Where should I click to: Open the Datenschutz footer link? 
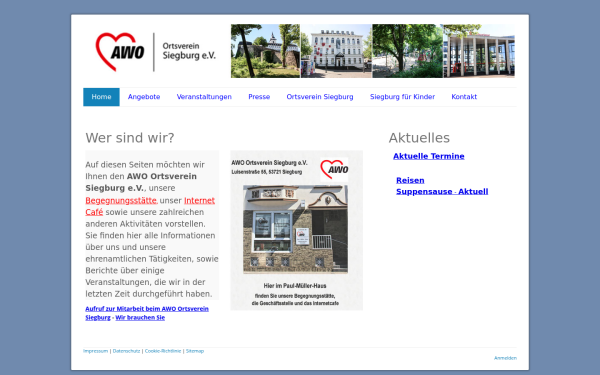pyautogui.click(x=126, y=351)
